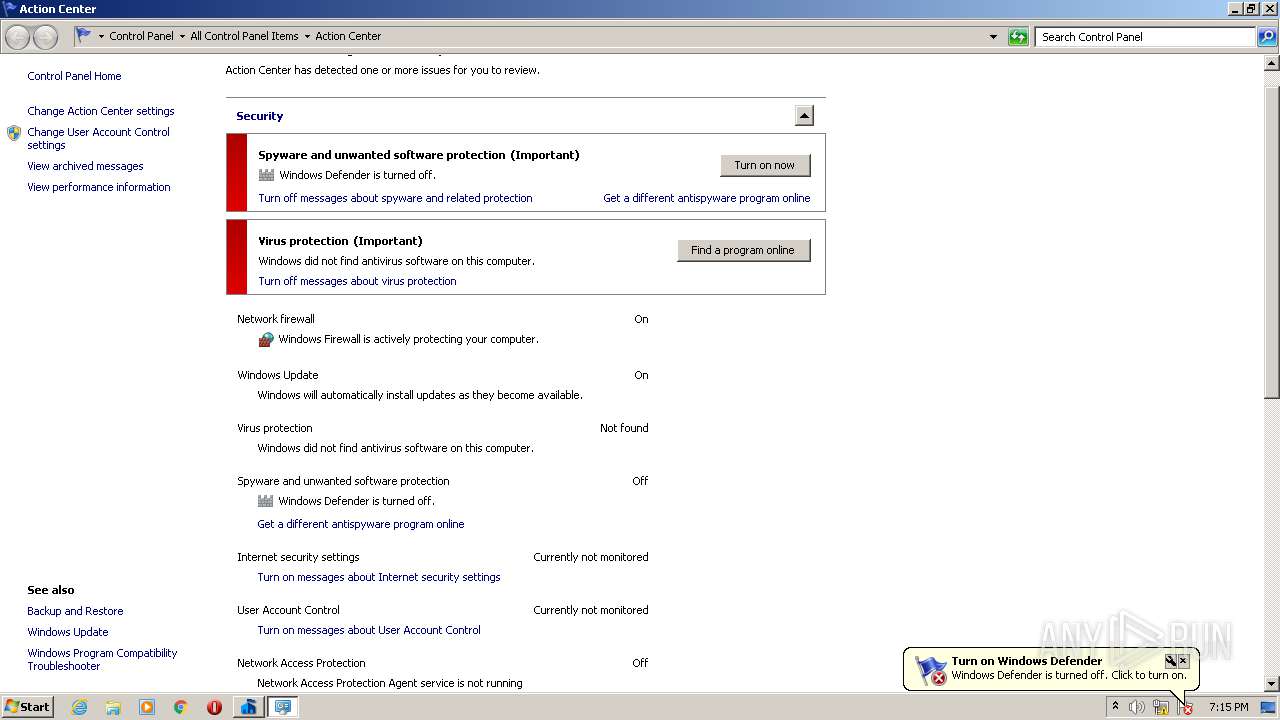Viewport: 1280px width, 720px height.
Task: Click the Windows Defender balloon message text
Action: [x=1069, y=675]
